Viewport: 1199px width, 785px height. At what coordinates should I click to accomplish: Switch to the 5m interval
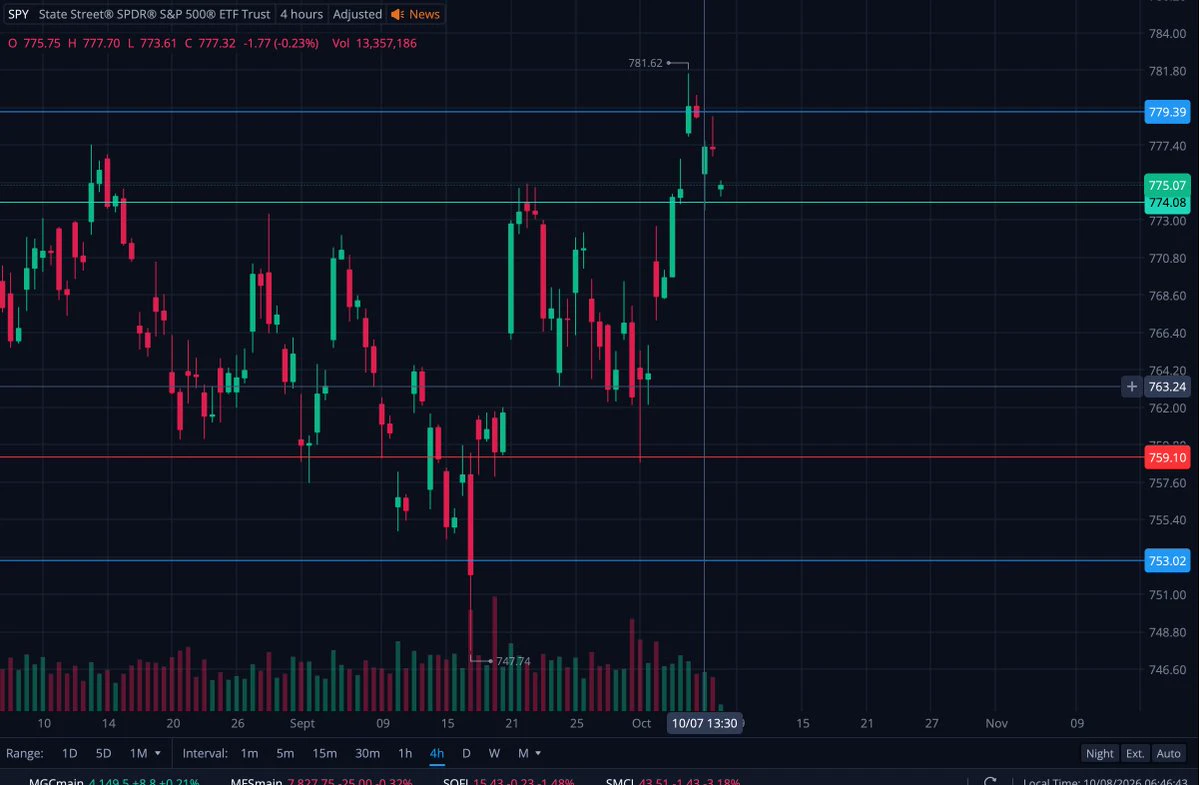[x=285, y=754]
